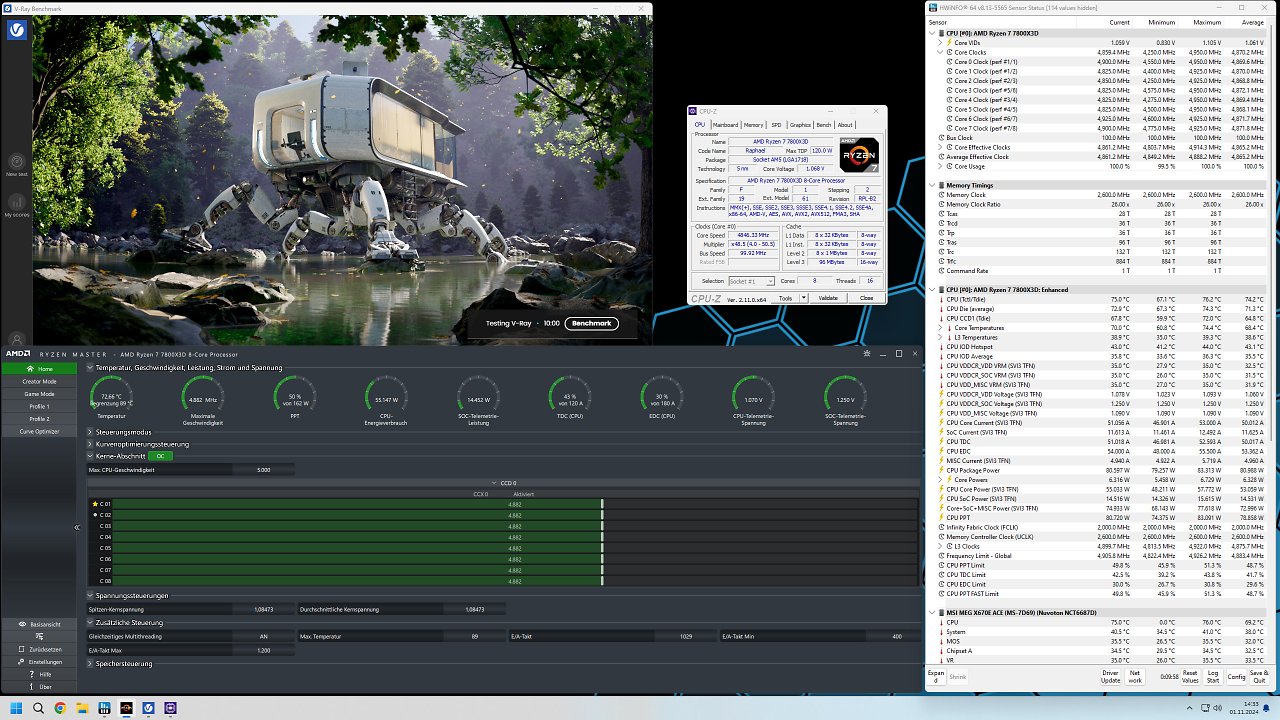
Task: Open taskbar Search
Action: coord(38,708)
